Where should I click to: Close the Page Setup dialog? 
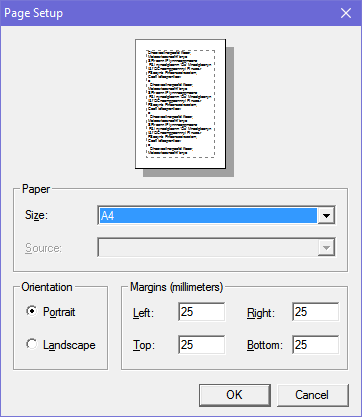[x=346, y=13]
